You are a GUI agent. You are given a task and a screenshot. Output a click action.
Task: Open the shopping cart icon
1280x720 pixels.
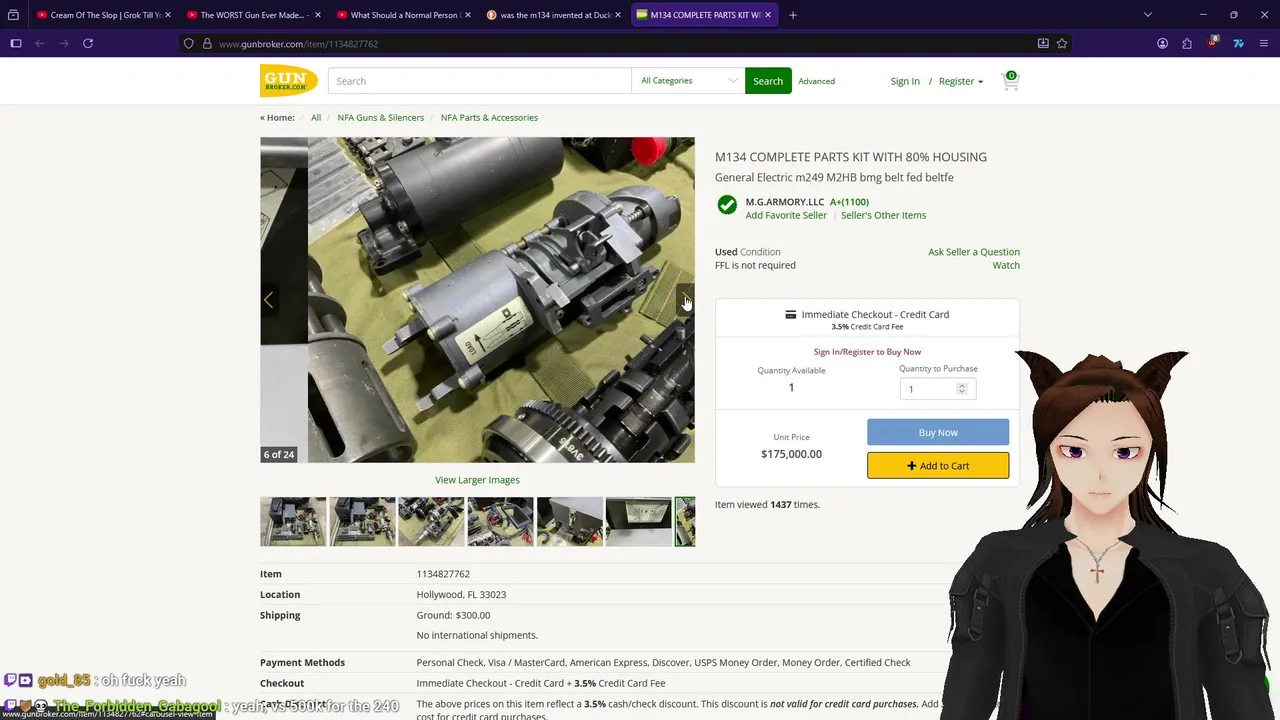coord(1010,81)
